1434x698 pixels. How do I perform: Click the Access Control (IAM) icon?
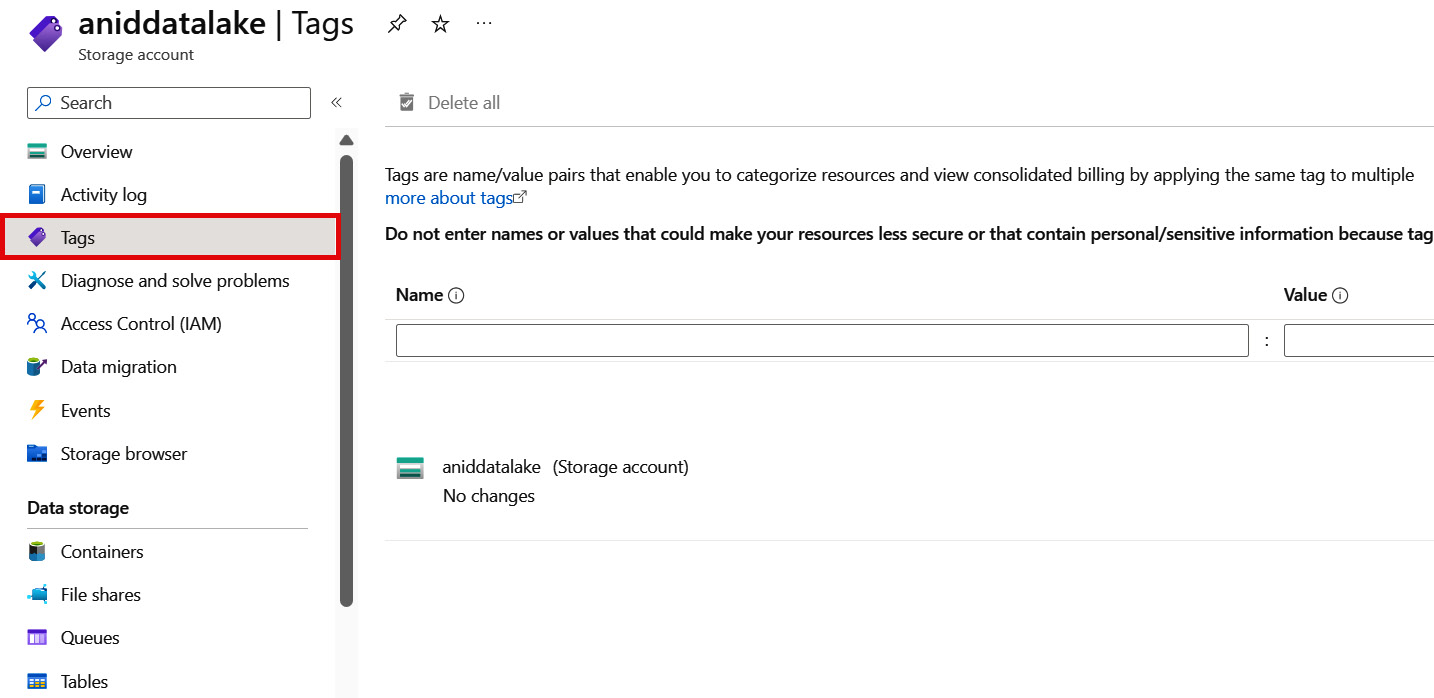(38, 324)
